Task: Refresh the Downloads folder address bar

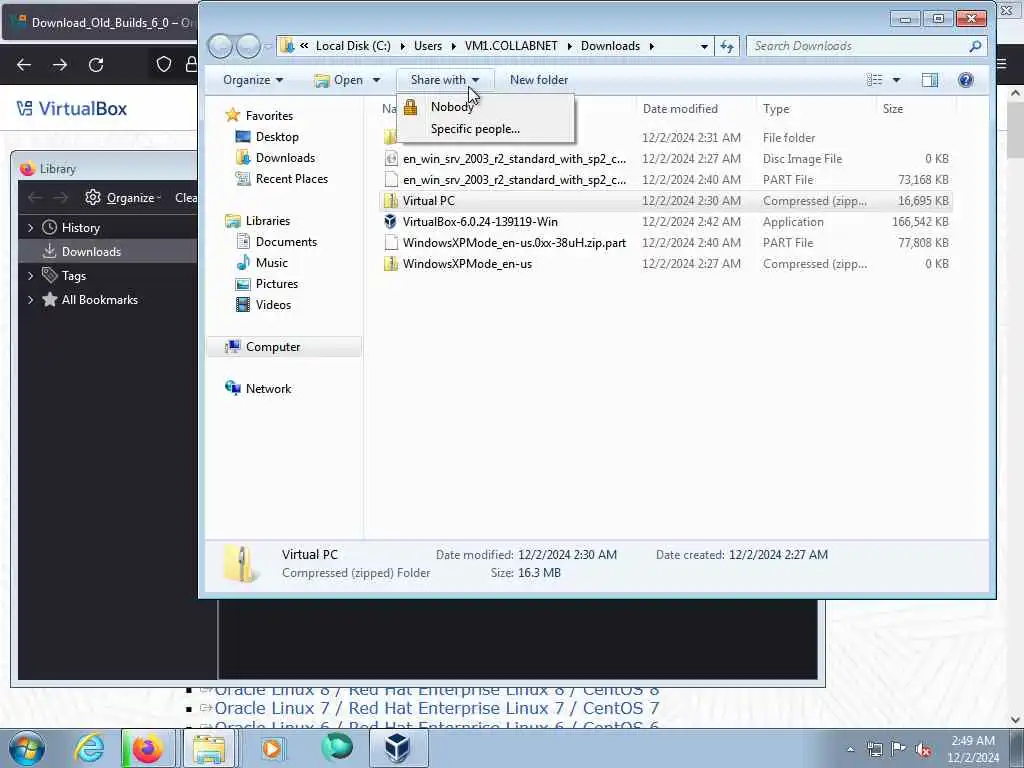Action: click(726, 46)
